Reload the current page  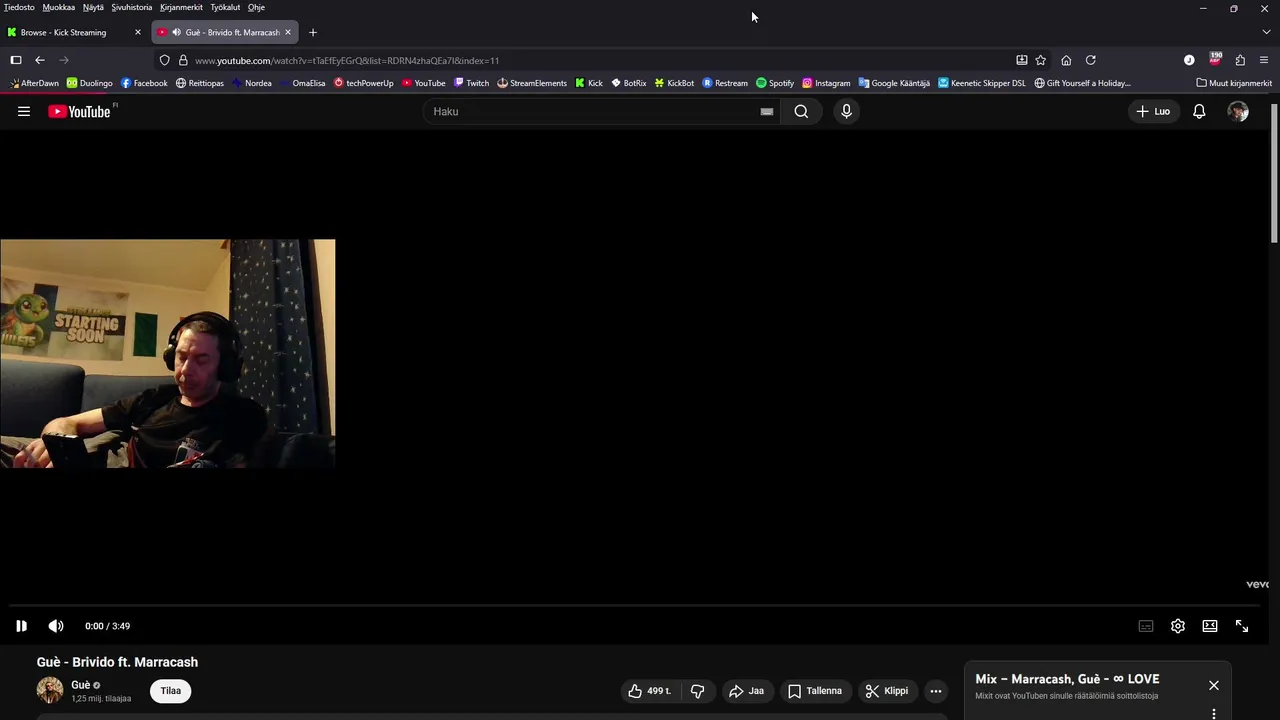[x=1091, y=60]
